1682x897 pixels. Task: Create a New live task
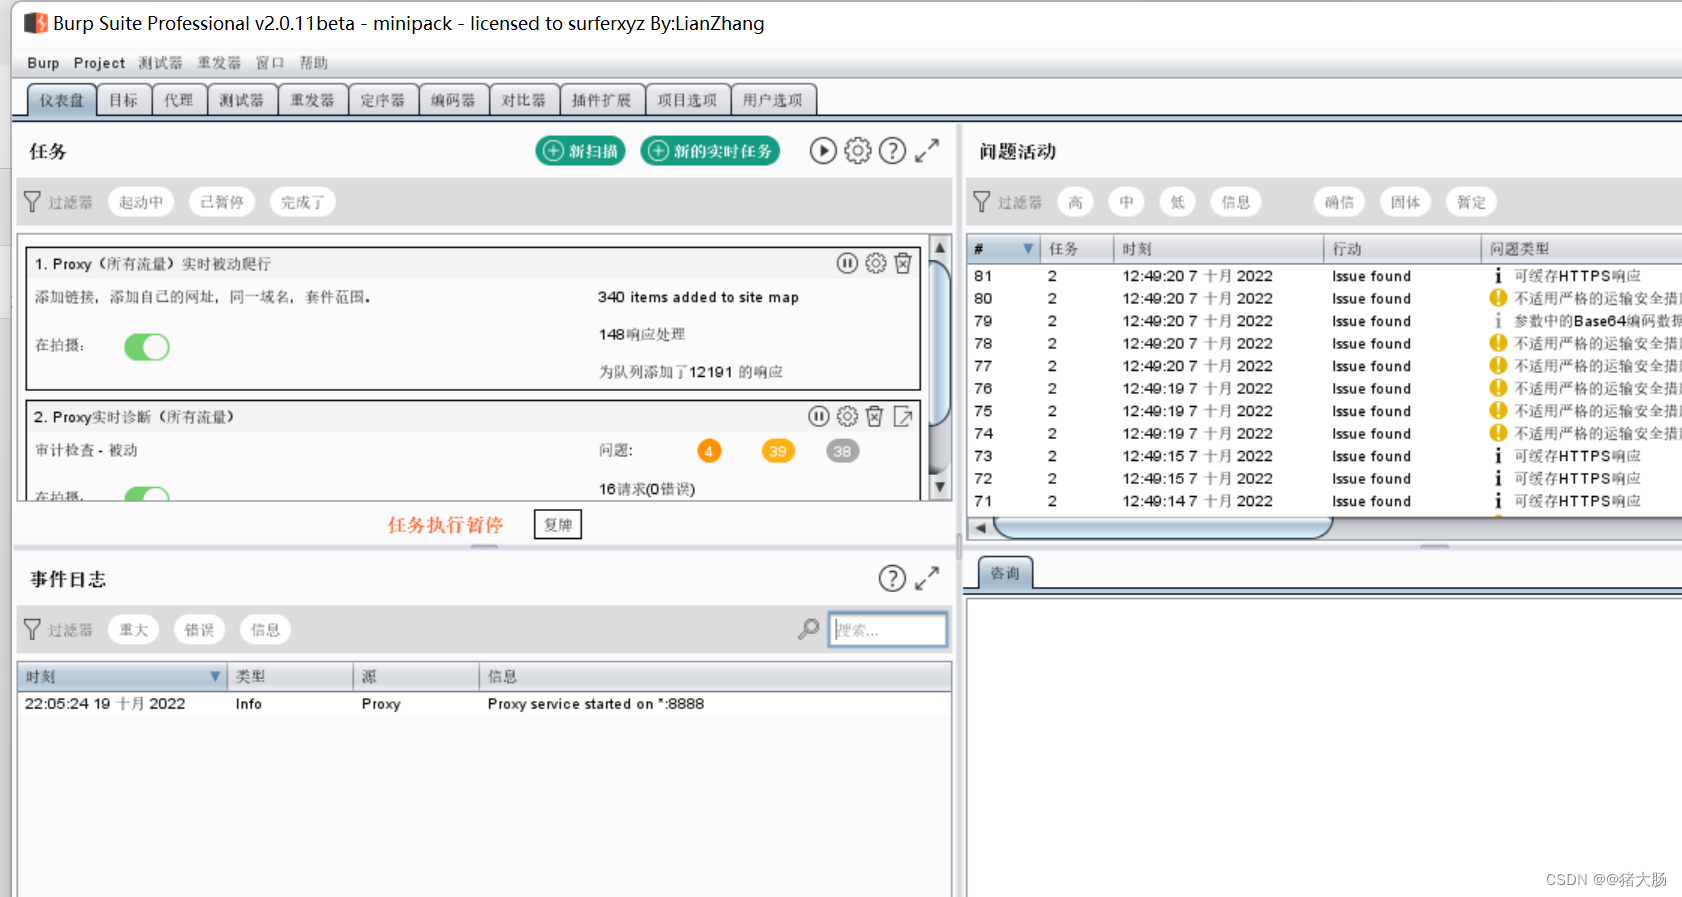(x=710, y=151)
